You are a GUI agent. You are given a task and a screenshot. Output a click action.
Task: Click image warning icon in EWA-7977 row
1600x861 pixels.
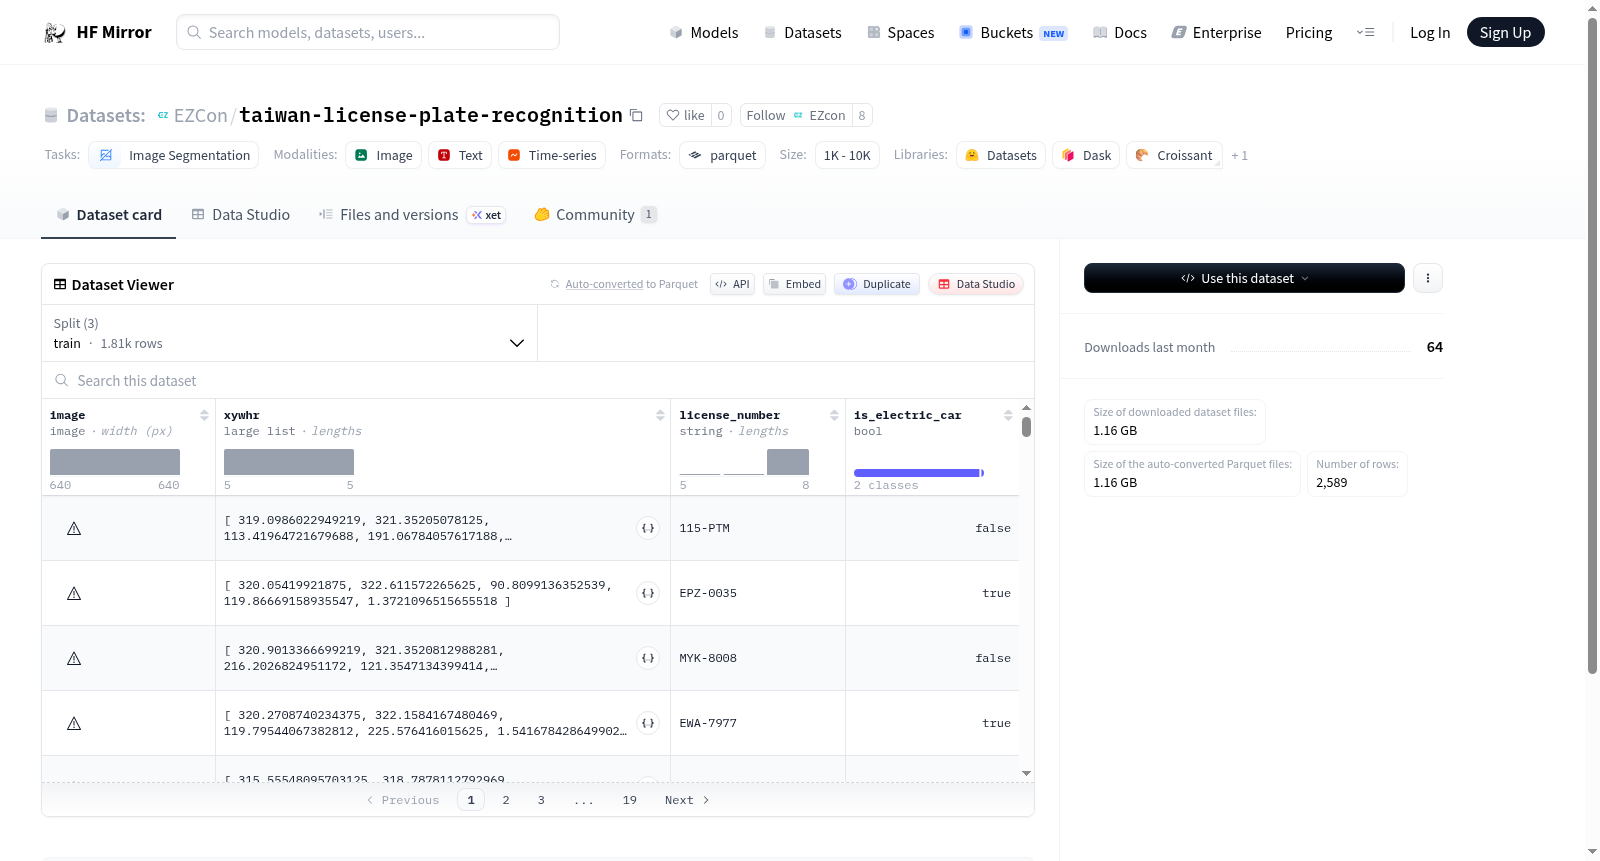tap(74, 724)
